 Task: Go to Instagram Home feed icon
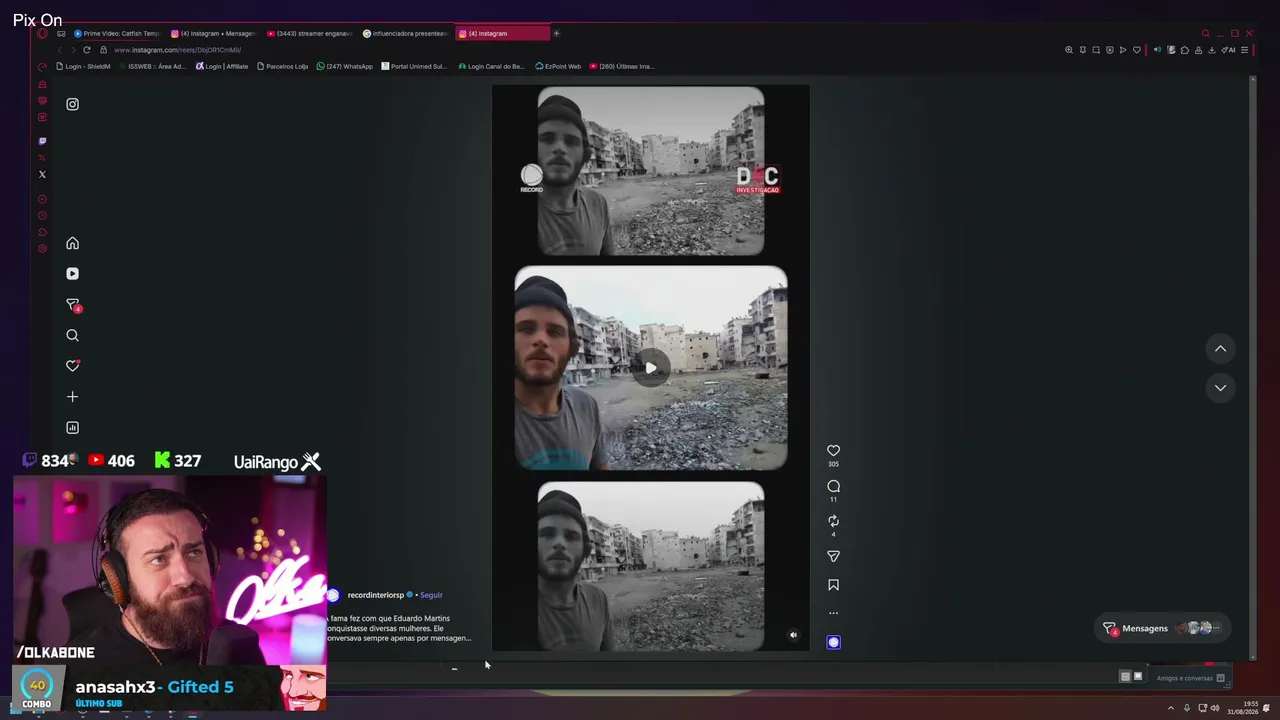point(72,244)
